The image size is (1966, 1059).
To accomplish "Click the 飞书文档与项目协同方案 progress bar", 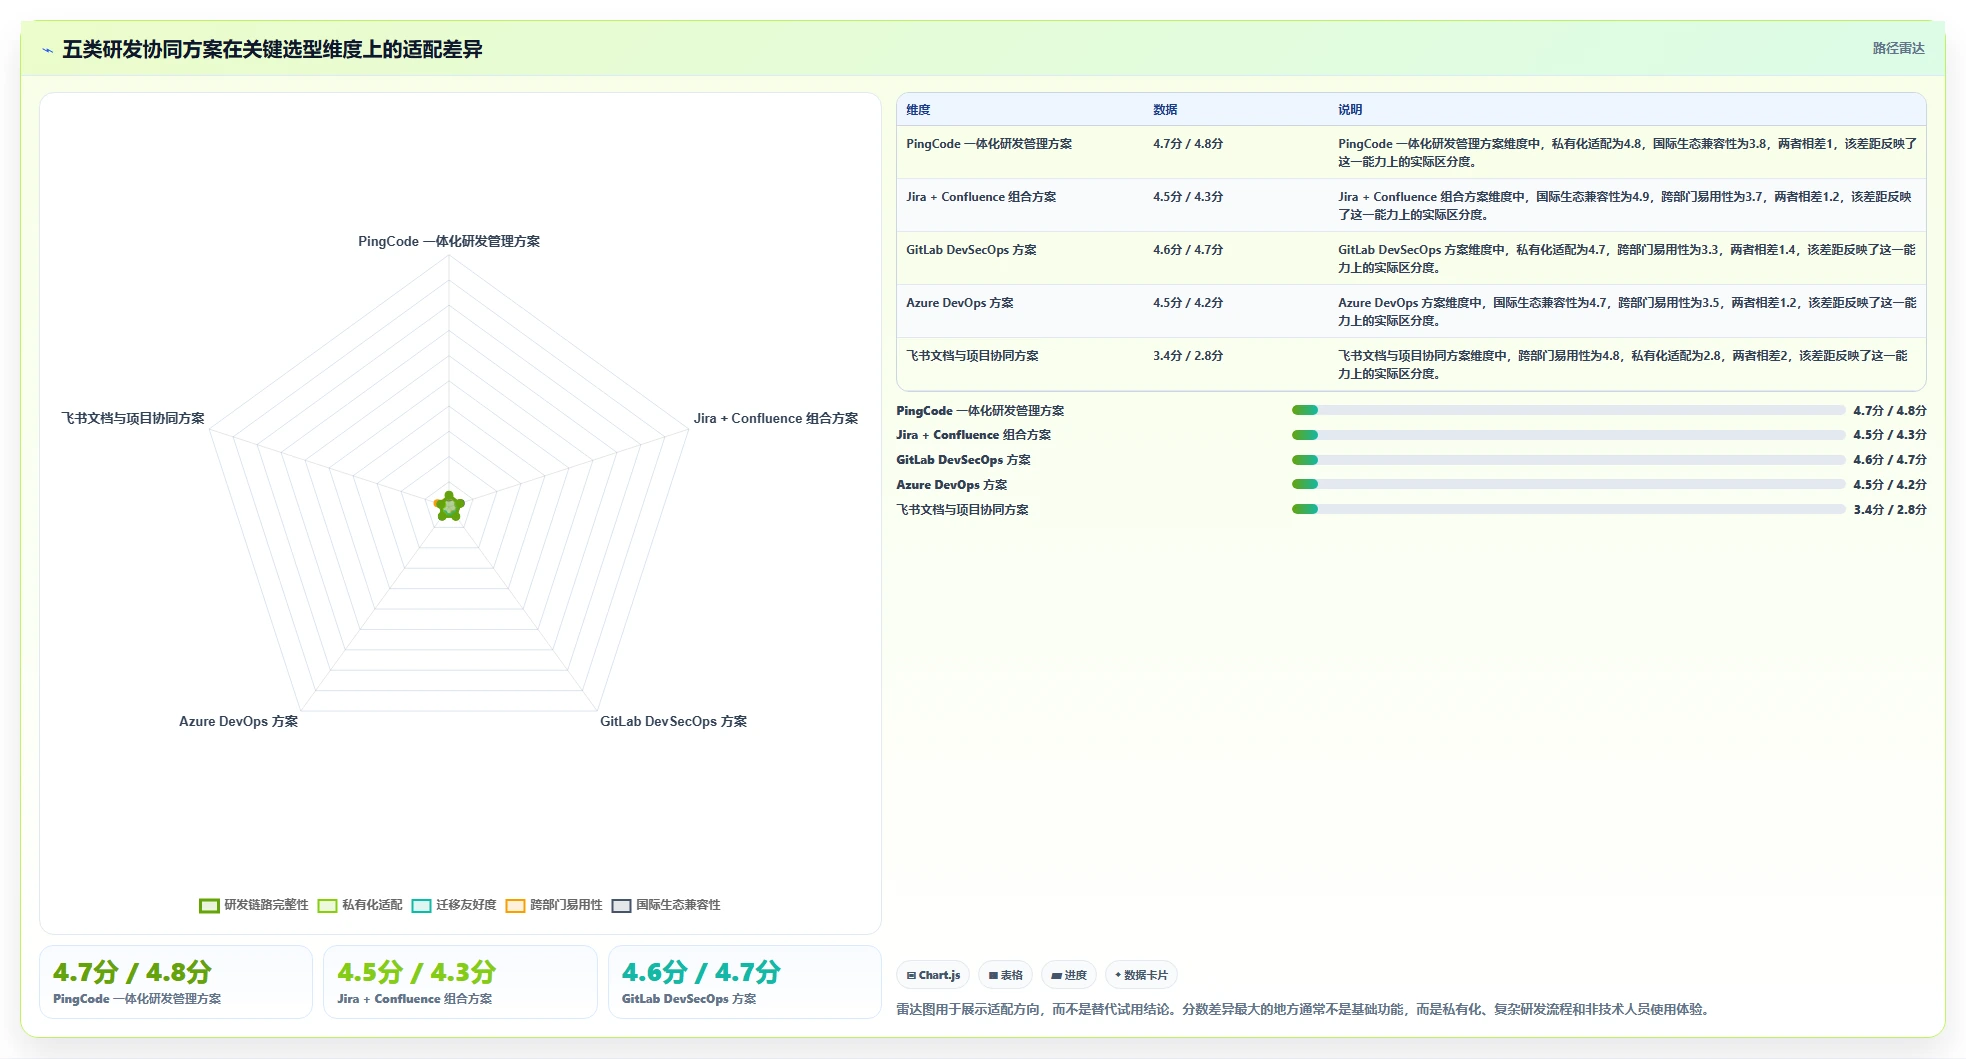I will 1568,509.
